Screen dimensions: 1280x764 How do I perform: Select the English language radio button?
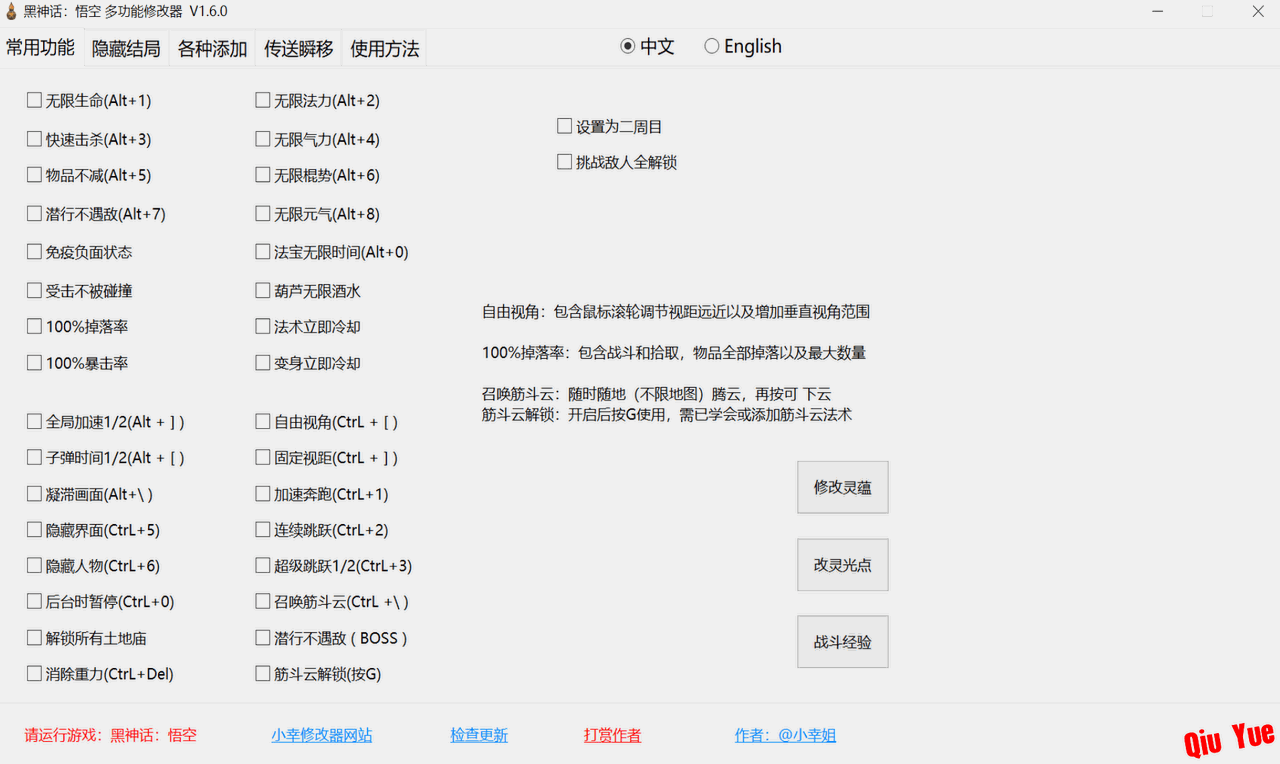[x=712, y=46]
